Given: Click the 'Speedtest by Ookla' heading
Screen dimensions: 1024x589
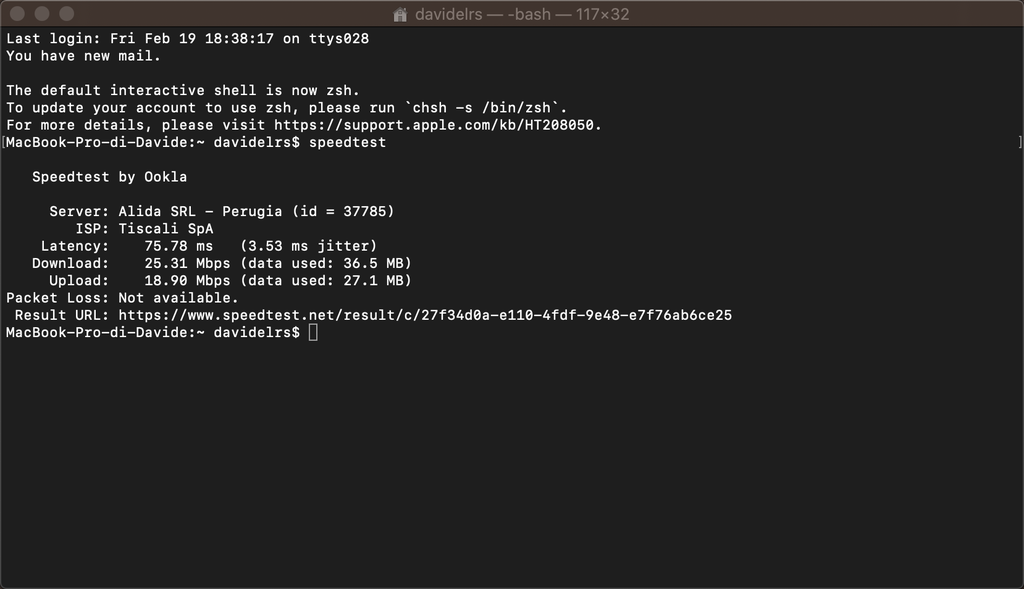Looking at the screenshot, I should click(110, 177).
